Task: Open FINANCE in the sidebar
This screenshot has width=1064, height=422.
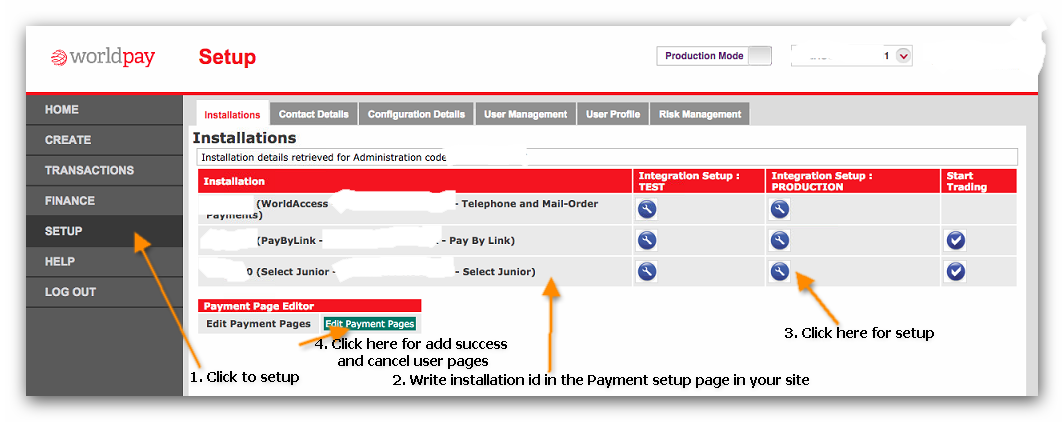Action: (104, 201)
